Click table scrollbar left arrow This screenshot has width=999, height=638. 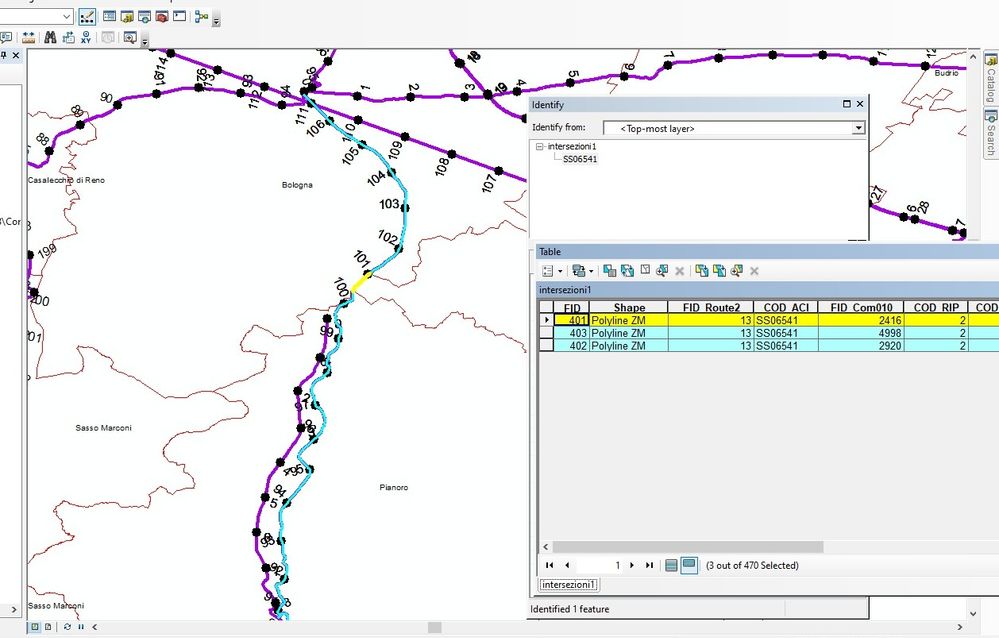(x=545, y=547)
